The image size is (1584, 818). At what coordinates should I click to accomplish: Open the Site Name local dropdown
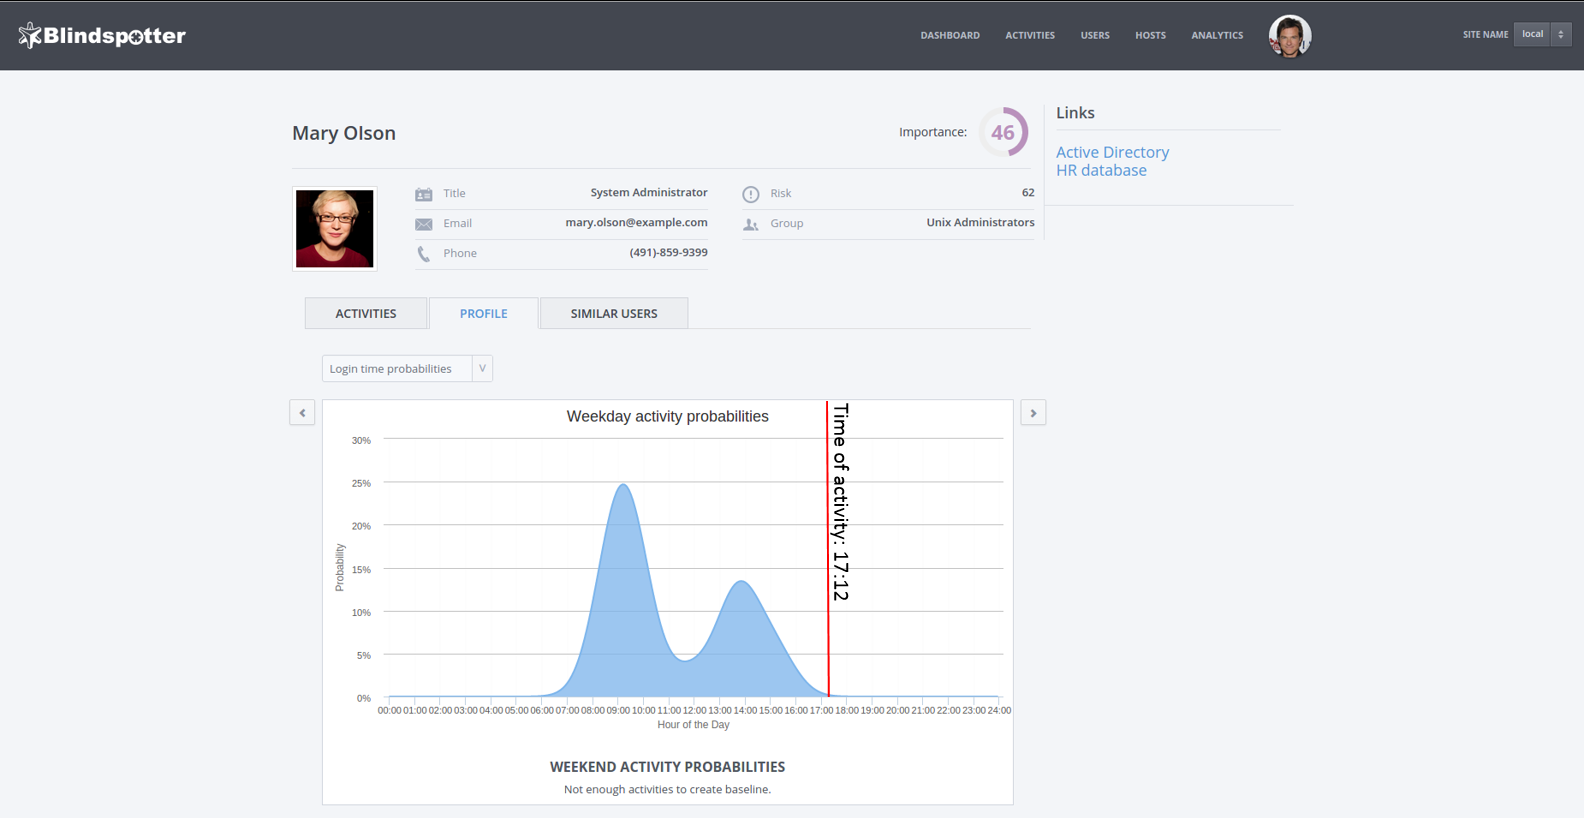1542,34
